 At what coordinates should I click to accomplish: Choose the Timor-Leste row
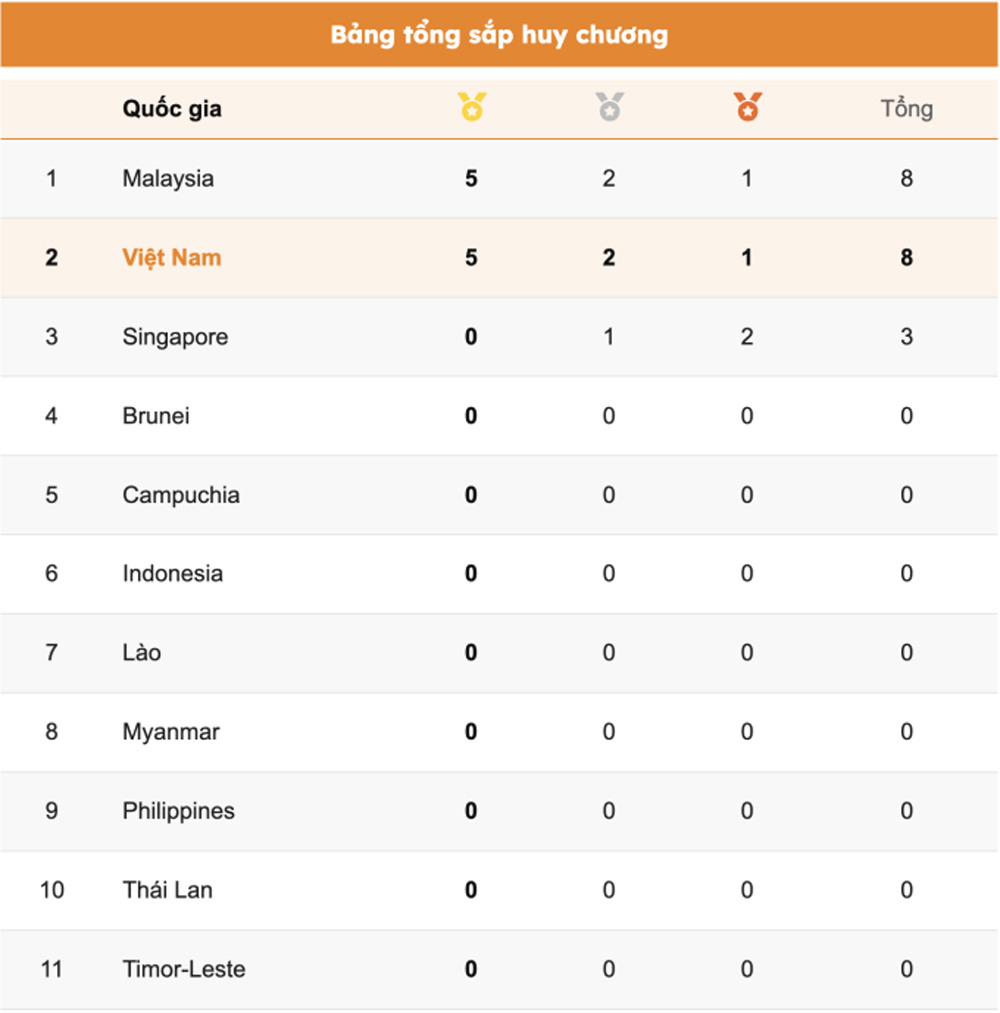499,970
